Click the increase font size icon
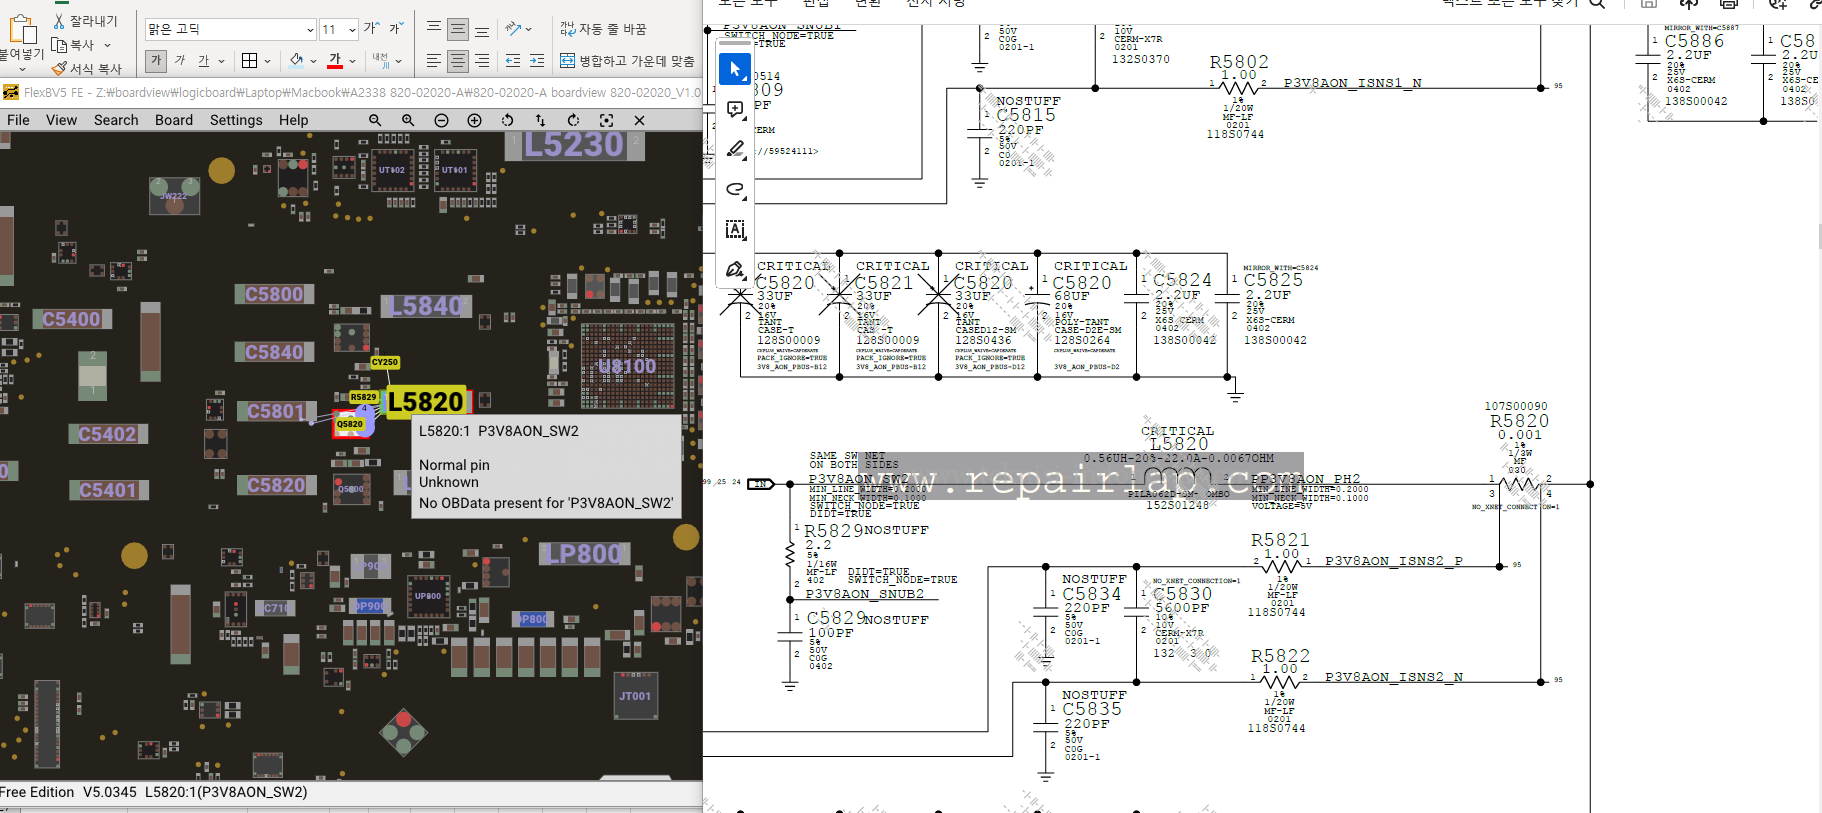The width and height of the screenshot is (1822, 813). [371, 28]
